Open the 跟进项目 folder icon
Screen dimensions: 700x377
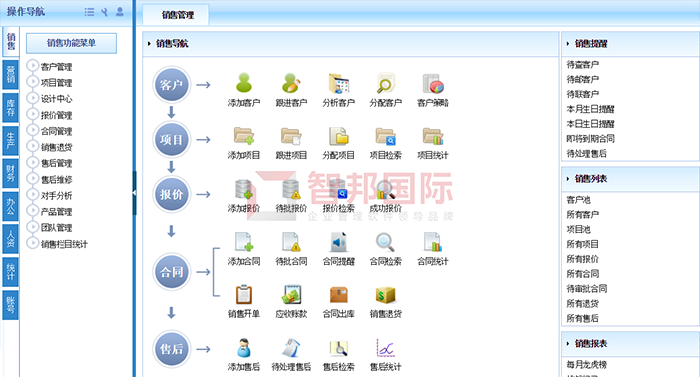click(291, 136)
